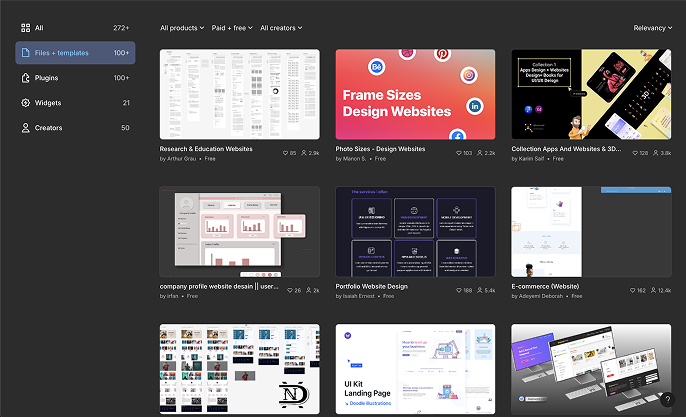Image resolution: width=686 pixels, height=417 pixels.
Task: Click the Widgets gear icon in sidebar
Action: click(26, 103)
